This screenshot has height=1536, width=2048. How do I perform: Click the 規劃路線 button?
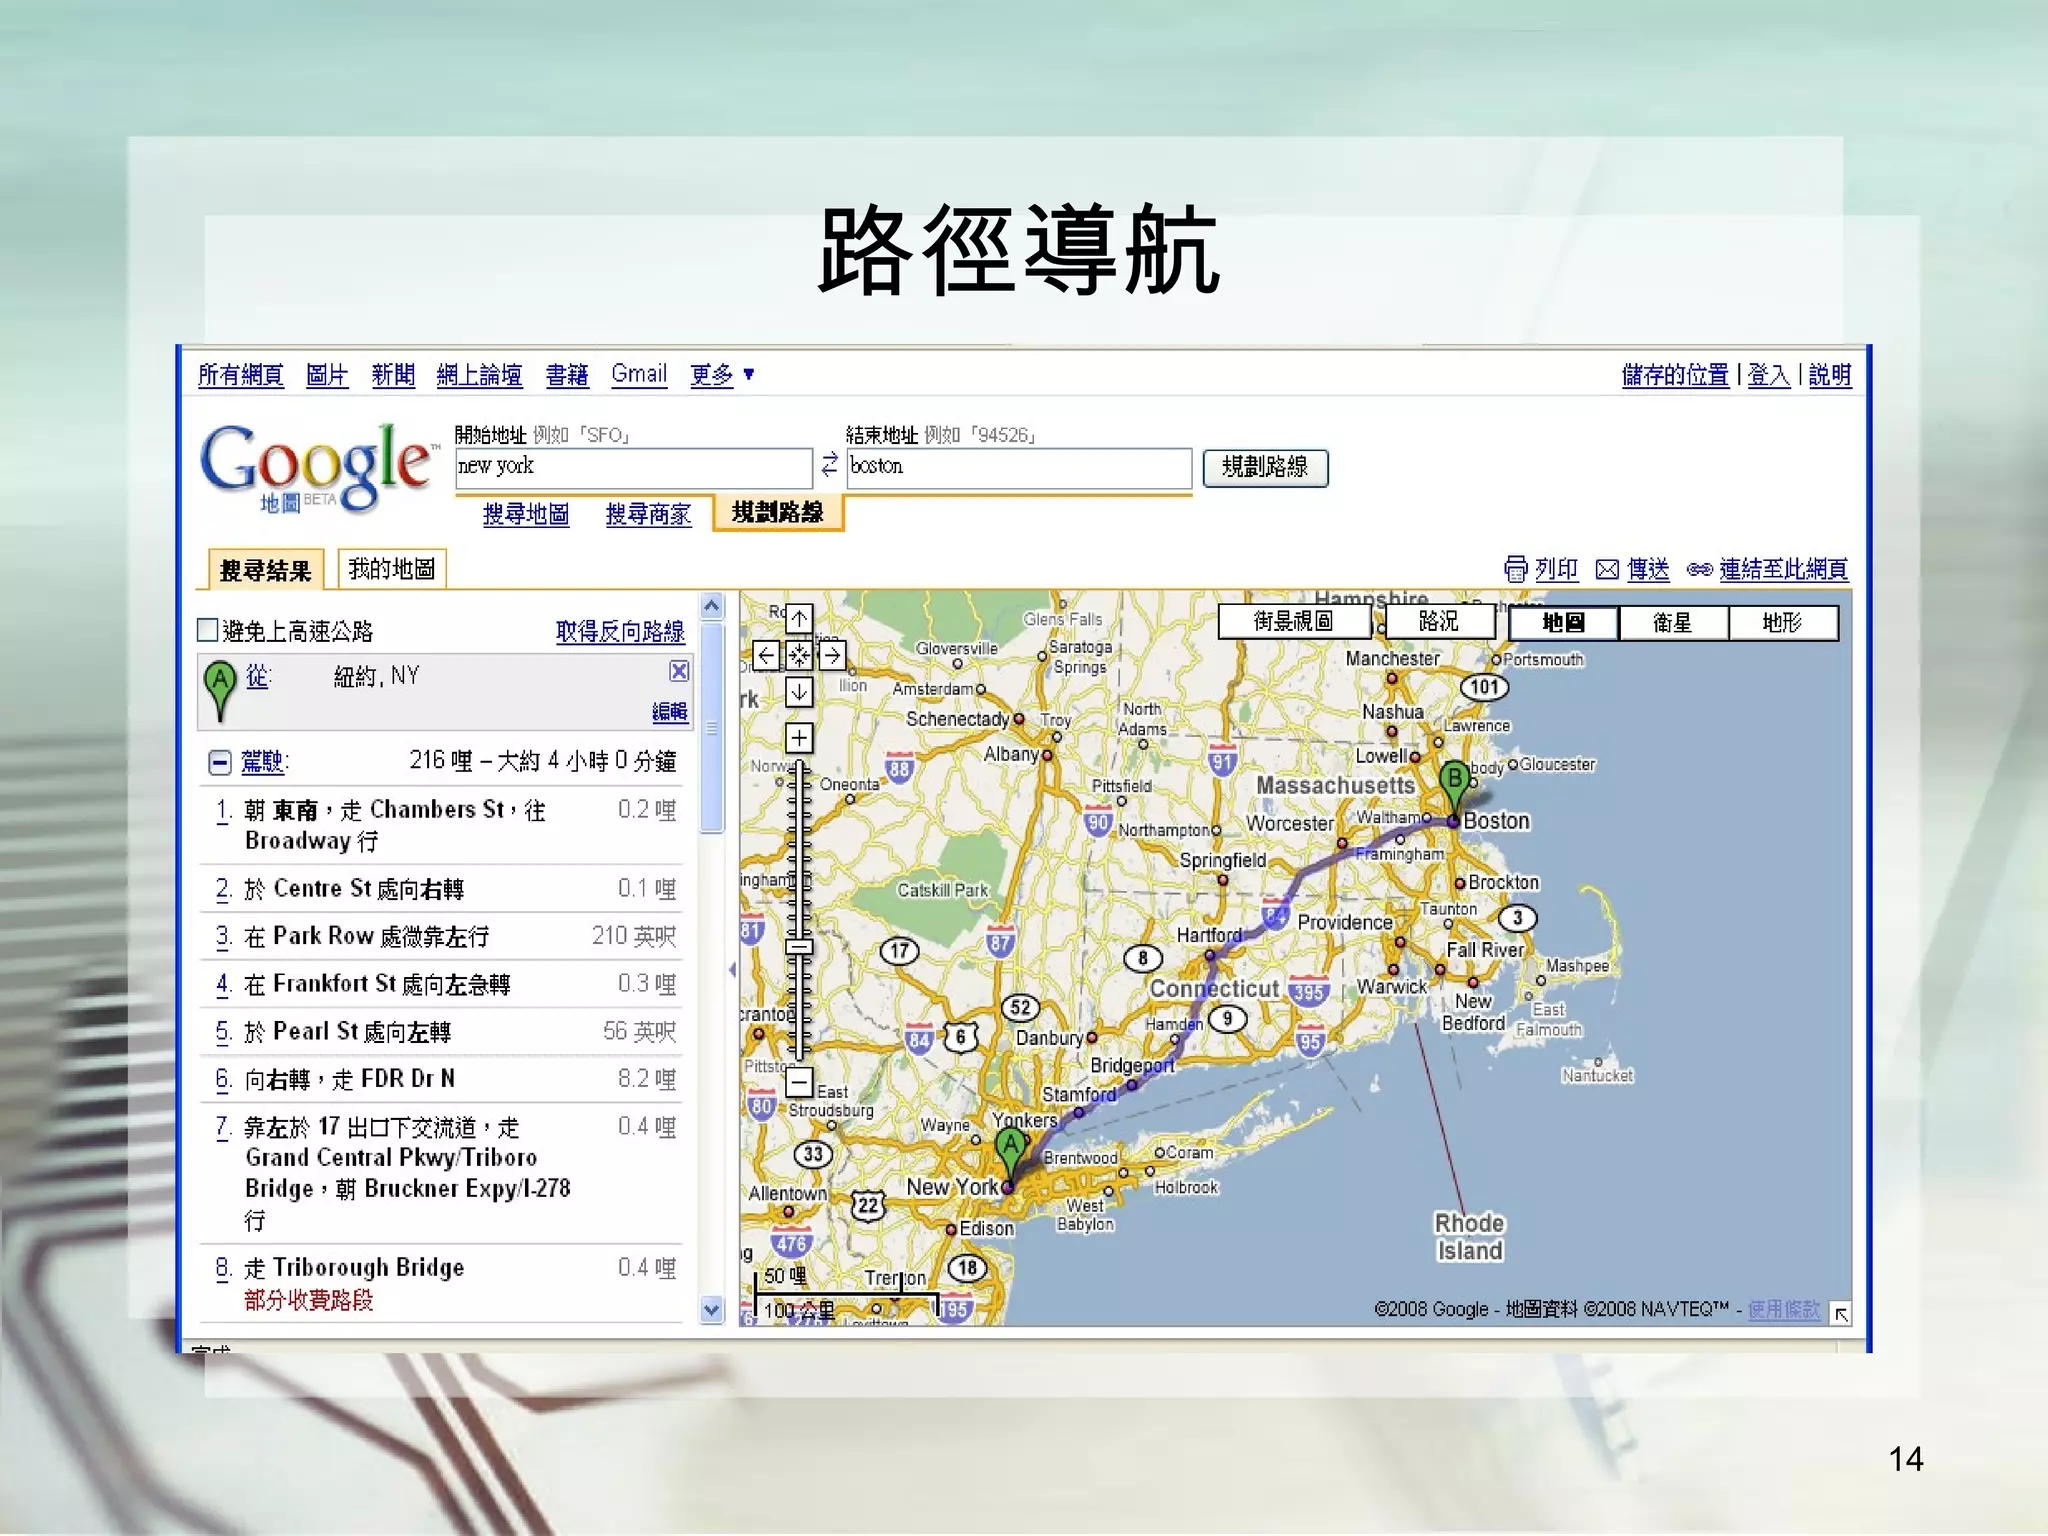[x=1265, y=467]
